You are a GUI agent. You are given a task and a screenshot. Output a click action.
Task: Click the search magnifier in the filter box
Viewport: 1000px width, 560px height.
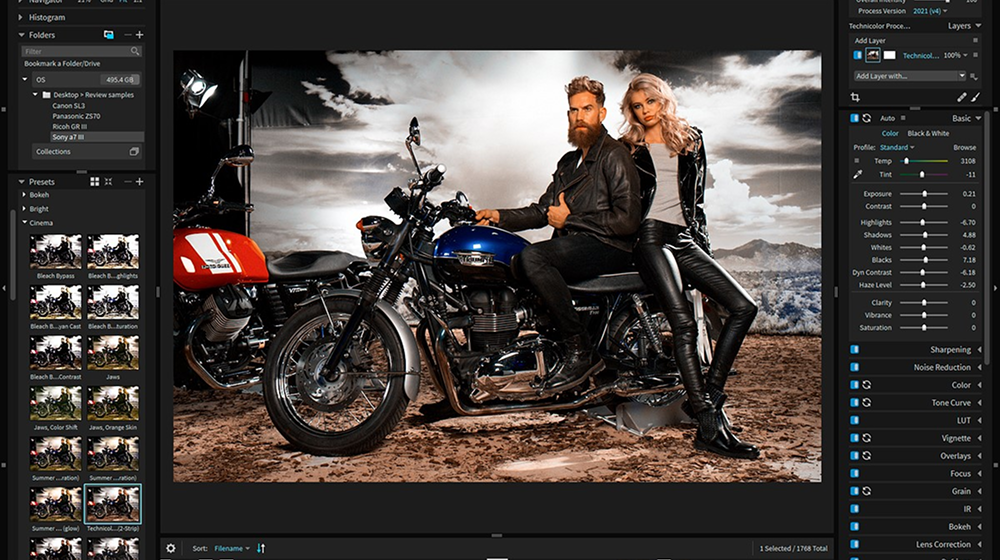(135, 51)
